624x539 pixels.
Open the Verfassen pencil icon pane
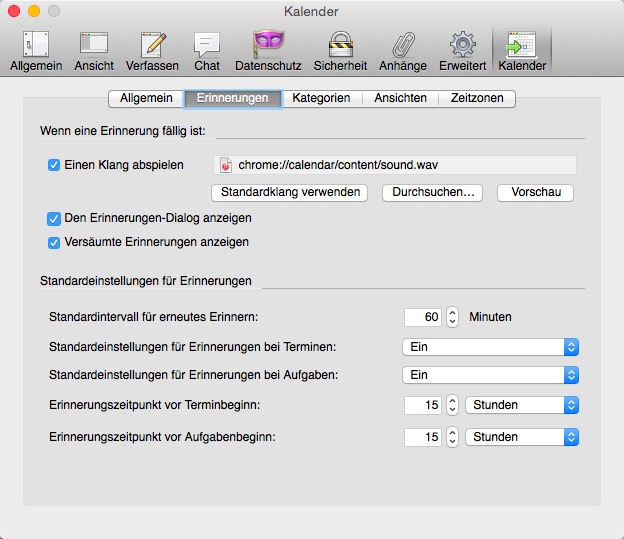tap(152, 50)
